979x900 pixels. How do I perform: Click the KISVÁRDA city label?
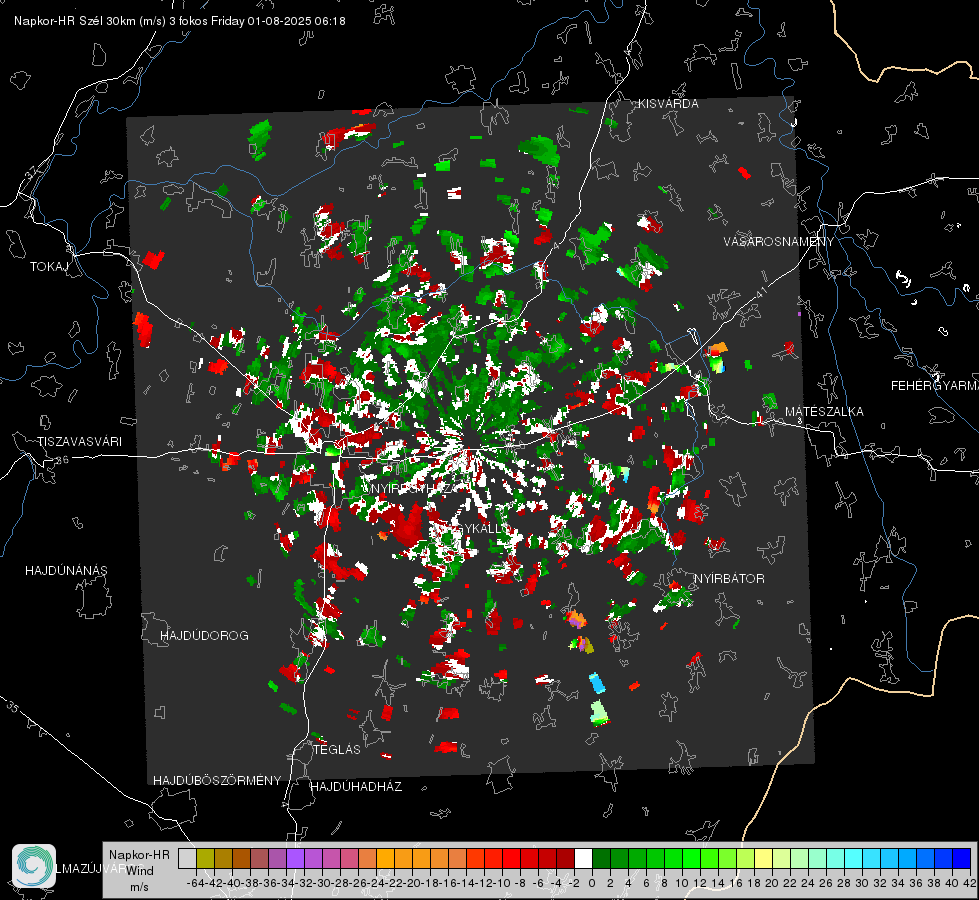[x=668, y=104]
